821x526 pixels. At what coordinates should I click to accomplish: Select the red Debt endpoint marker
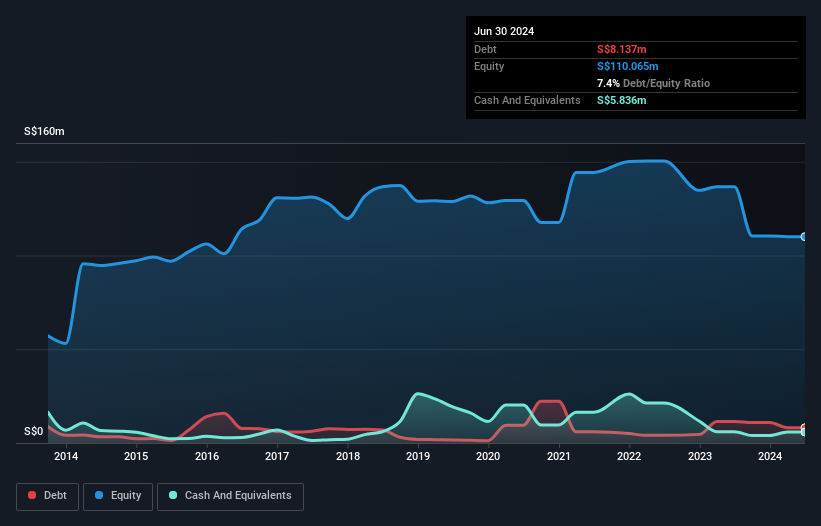coord(804,428)
